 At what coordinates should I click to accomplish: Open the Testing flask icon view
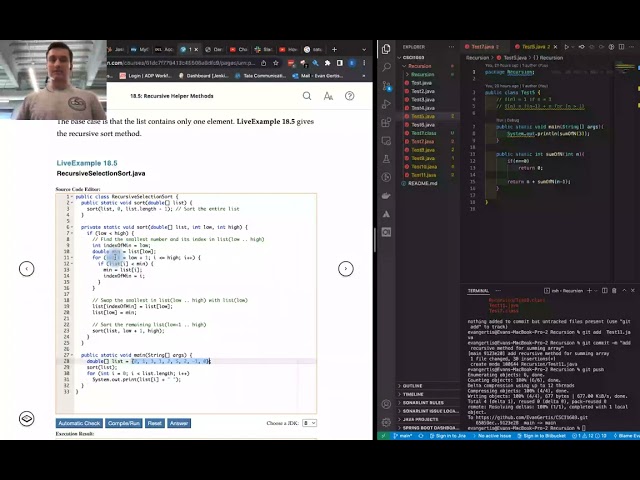click(386, 159)
